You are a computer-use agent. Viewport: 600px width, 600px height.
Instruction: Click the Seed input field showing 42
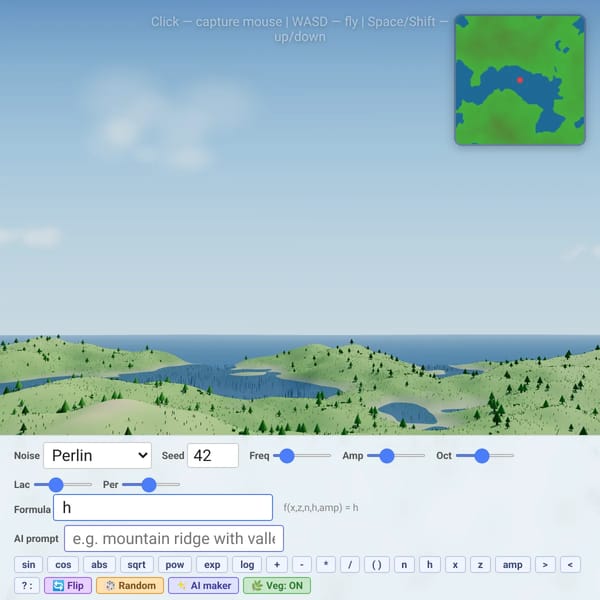(213, 455)
